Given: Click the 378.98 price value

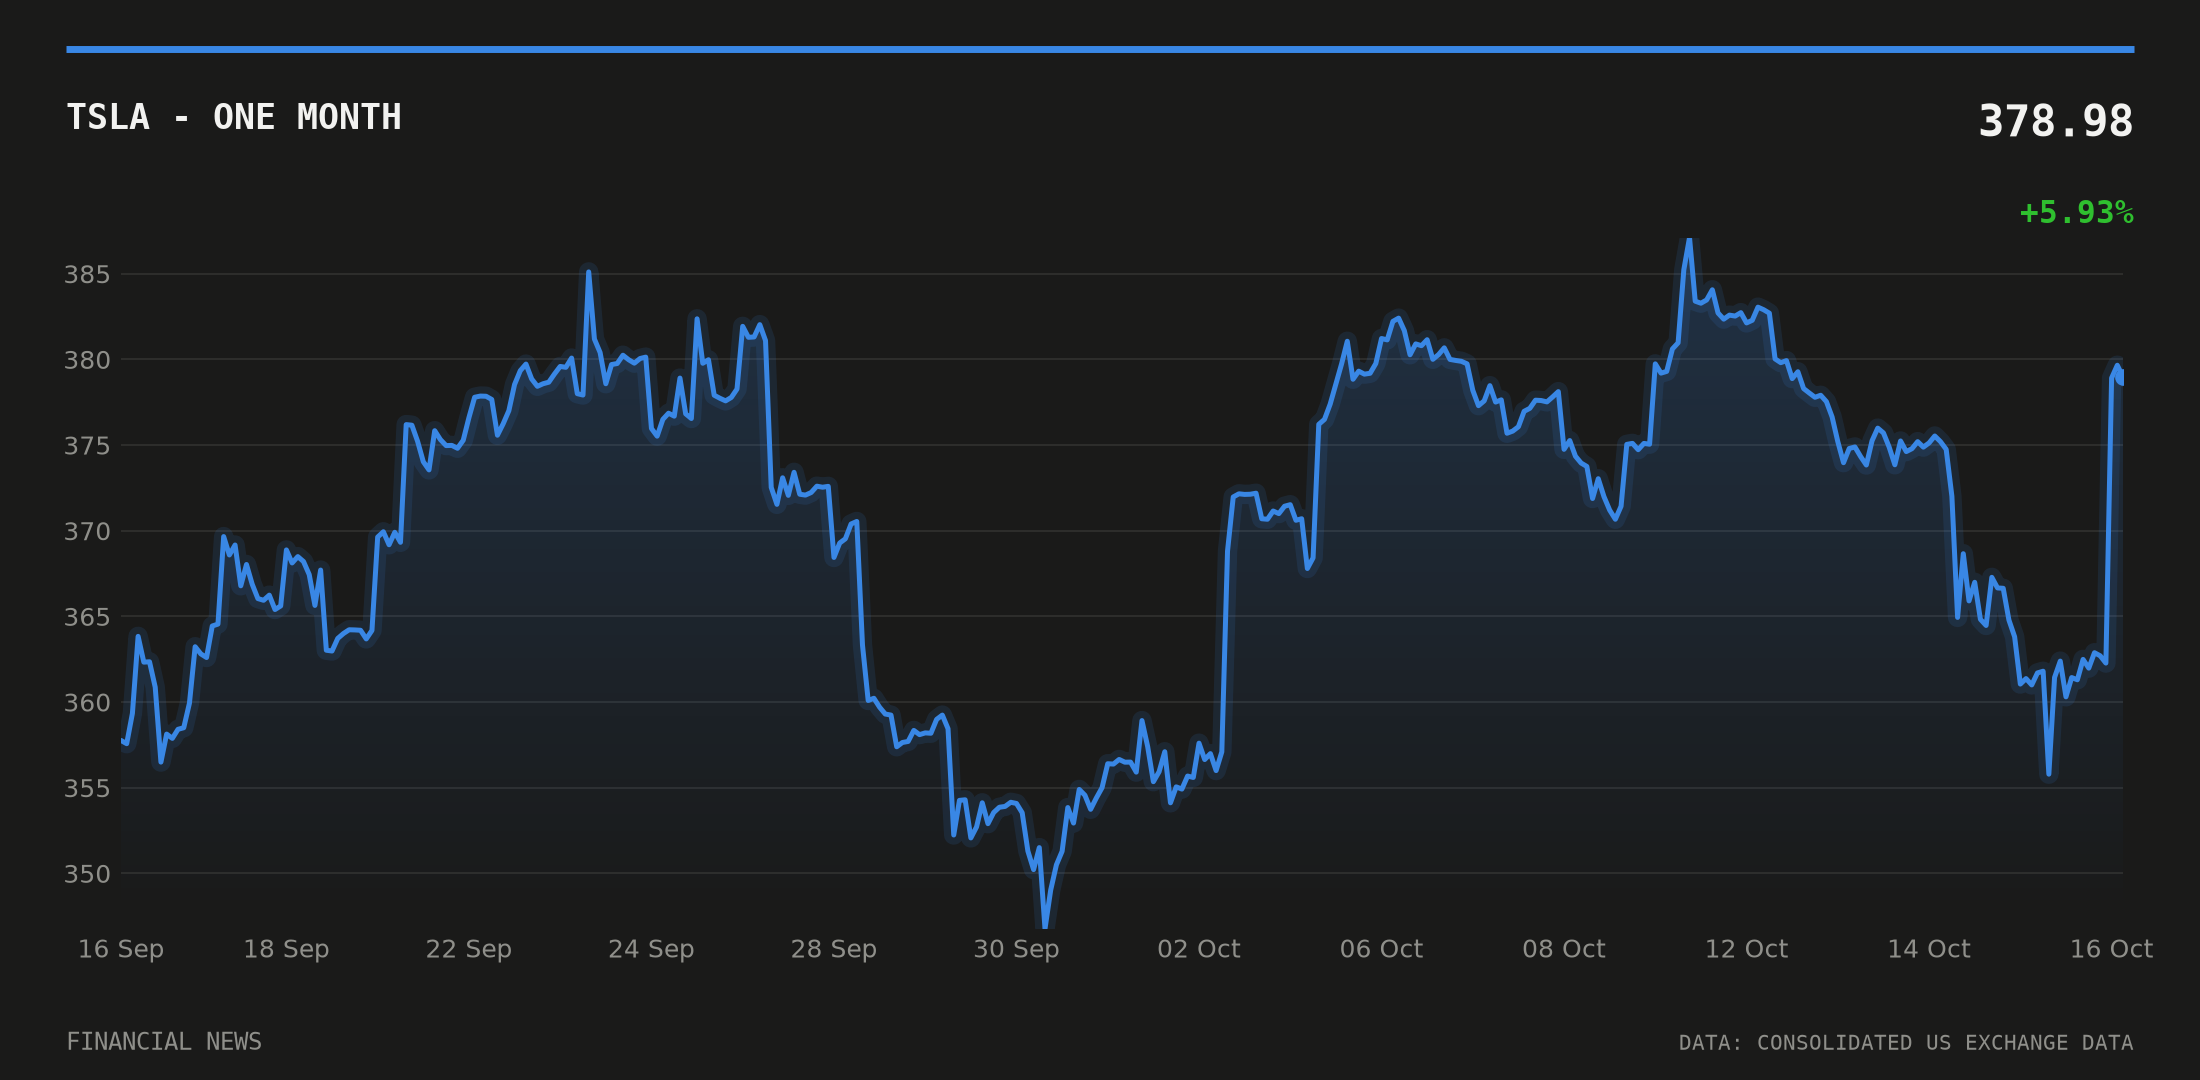Looking at the screenshot, I should click(2056, 121).
